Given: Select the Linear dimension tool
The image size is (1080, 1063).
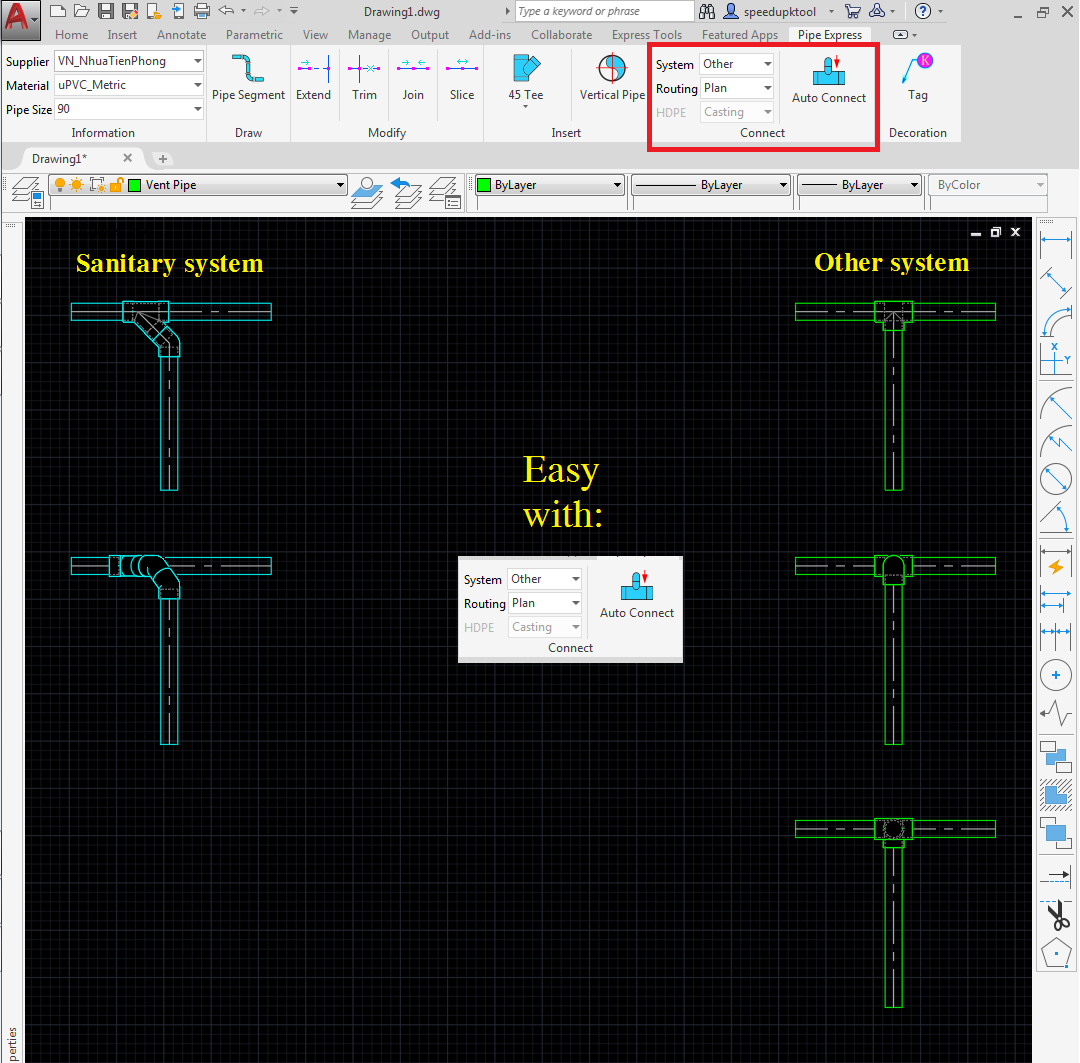Looking at the screenshot, I should click(1055, 244).
